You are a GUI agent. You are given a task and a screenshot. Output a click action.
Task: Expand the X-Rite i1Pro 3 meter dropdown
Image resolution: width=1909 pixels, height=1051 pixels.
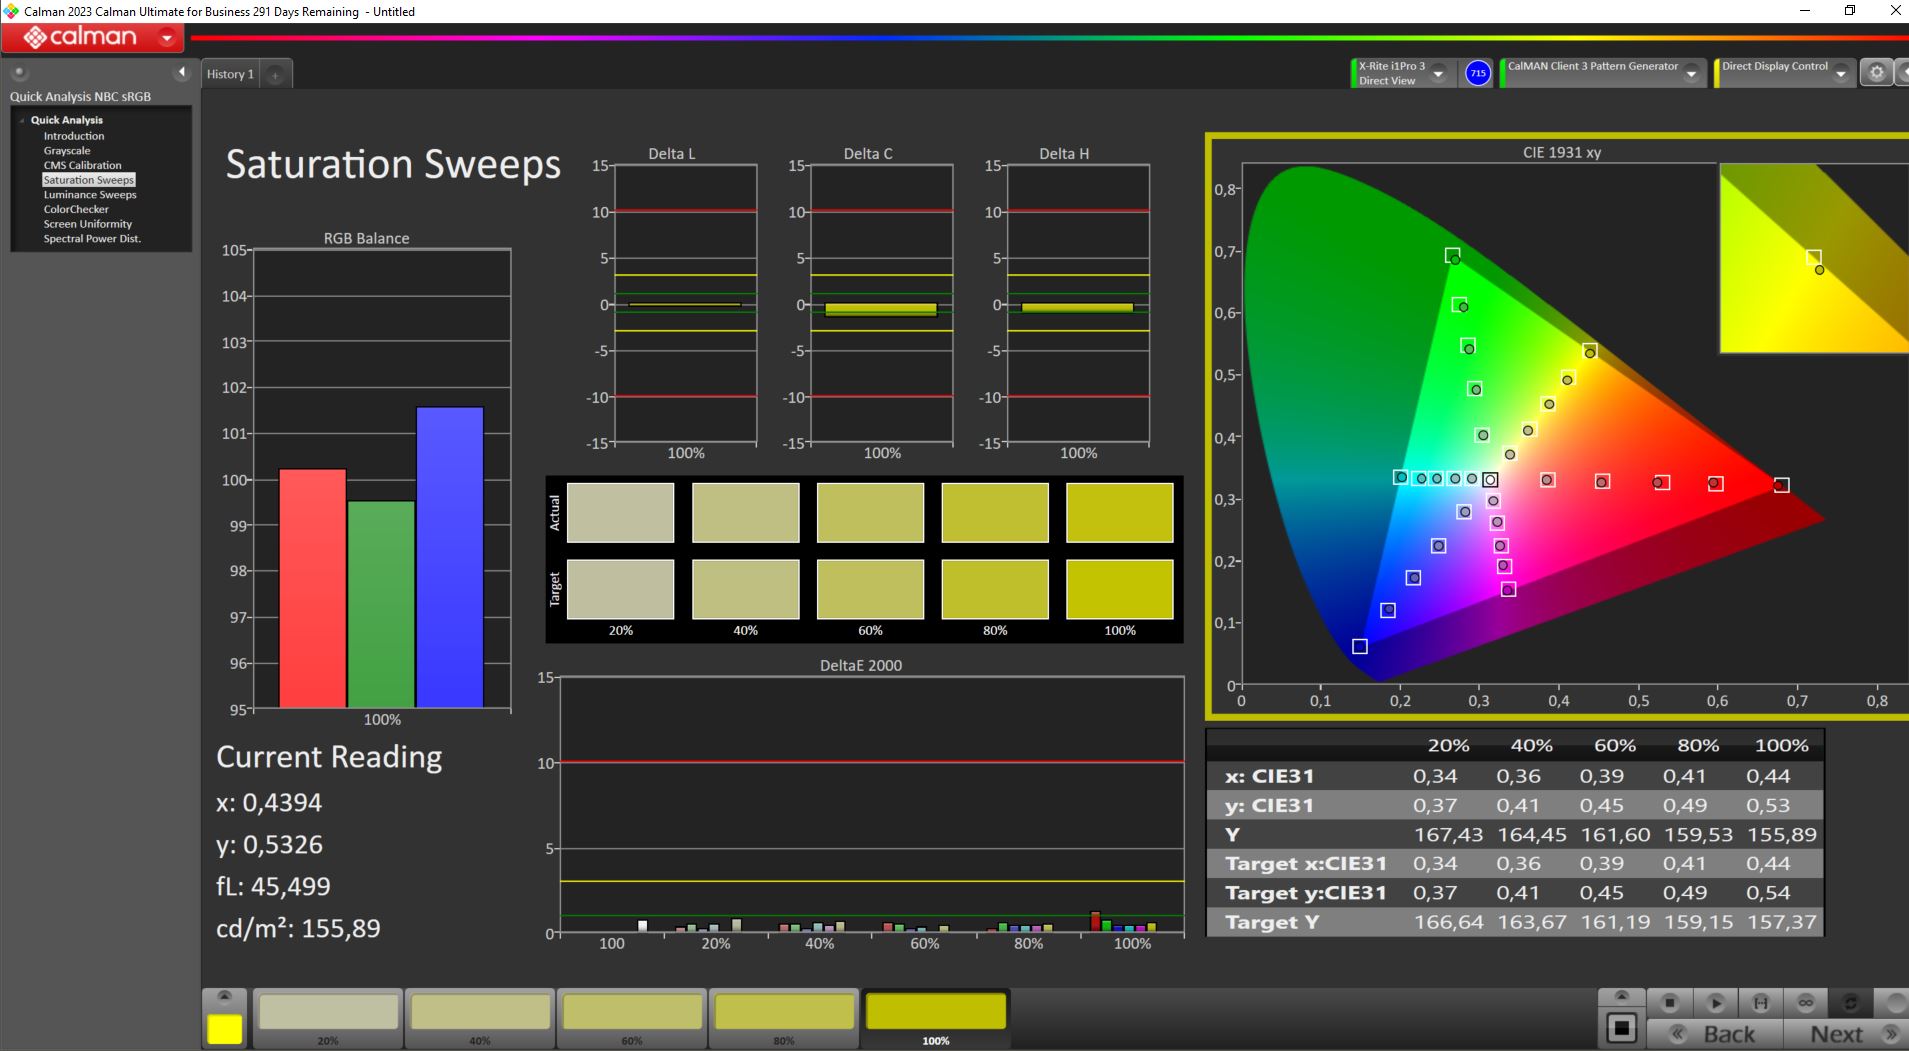(x=1438, y=74)
